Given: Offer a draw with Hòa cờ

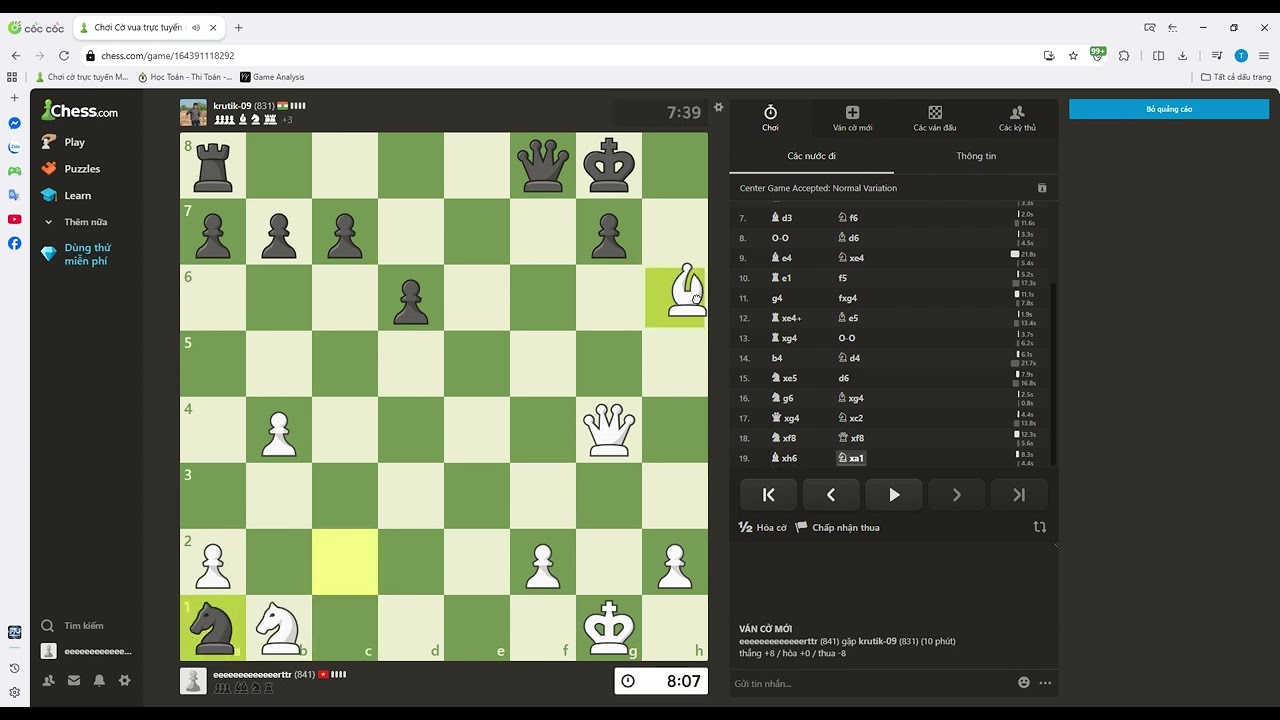Looking at the screenshot, I should coord(763,527).
